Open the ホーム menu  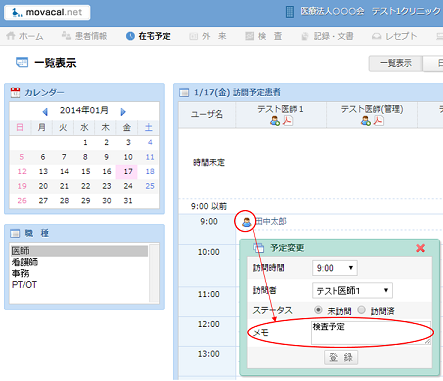click(x=25, y=36)
